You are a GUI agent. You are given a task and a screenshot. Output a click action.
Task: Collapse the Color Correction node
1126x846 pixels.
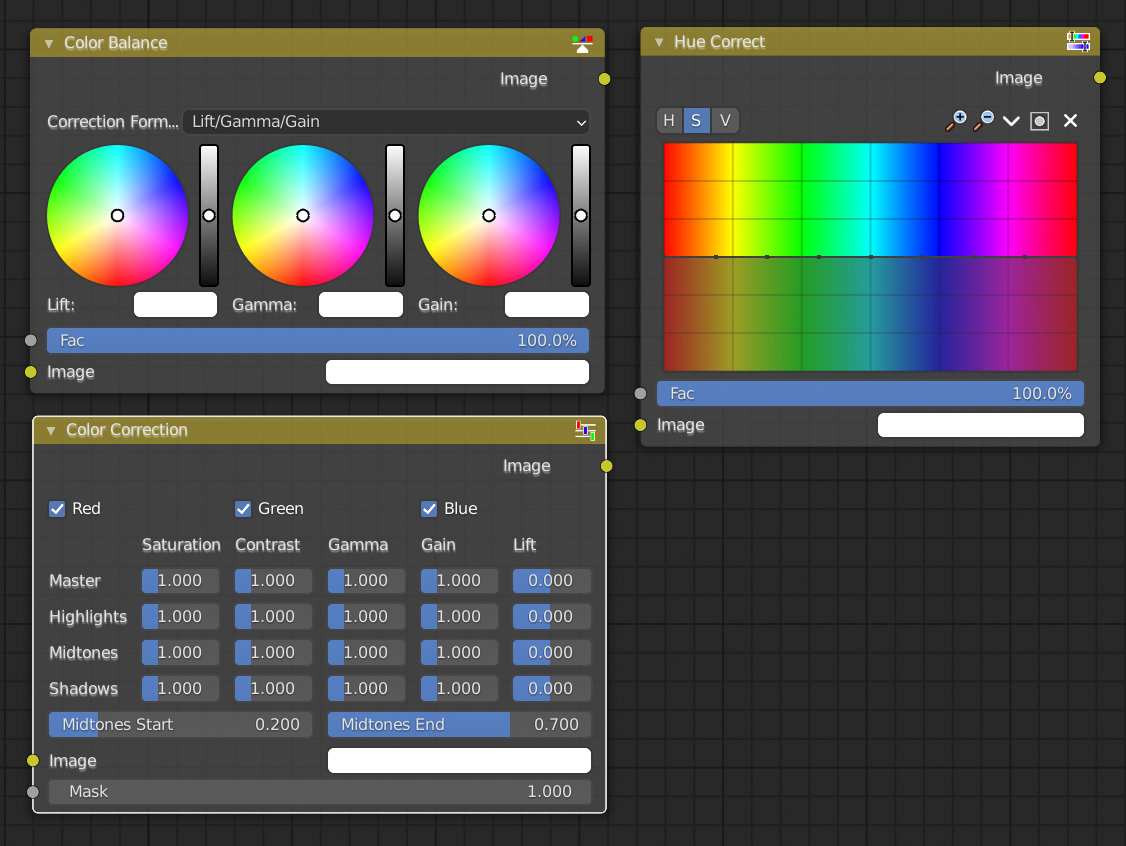(51, 431)
